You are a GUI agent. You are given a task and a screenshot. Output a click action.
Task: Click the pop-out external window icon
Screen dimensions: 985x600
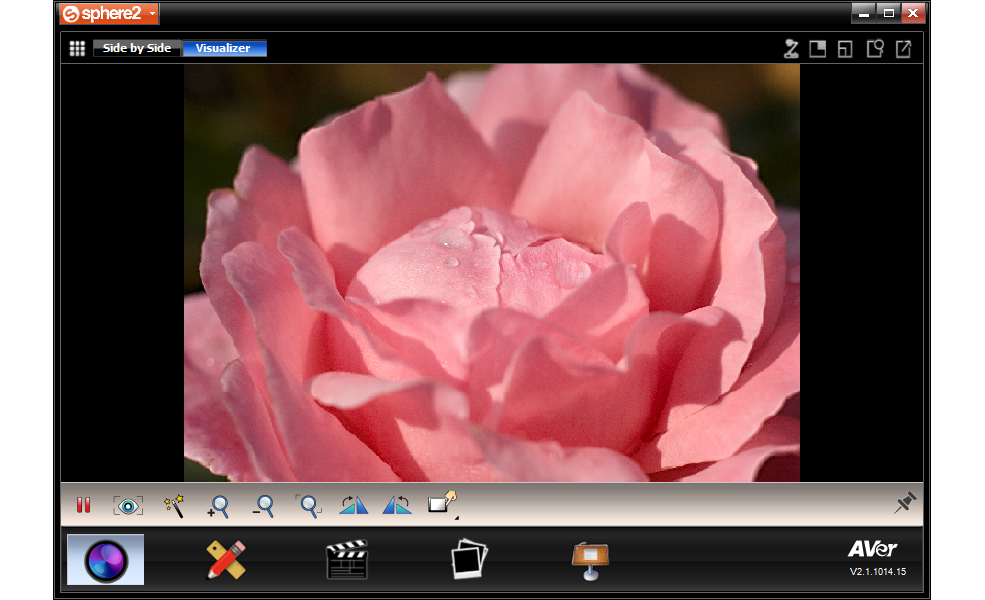point(903,48)
